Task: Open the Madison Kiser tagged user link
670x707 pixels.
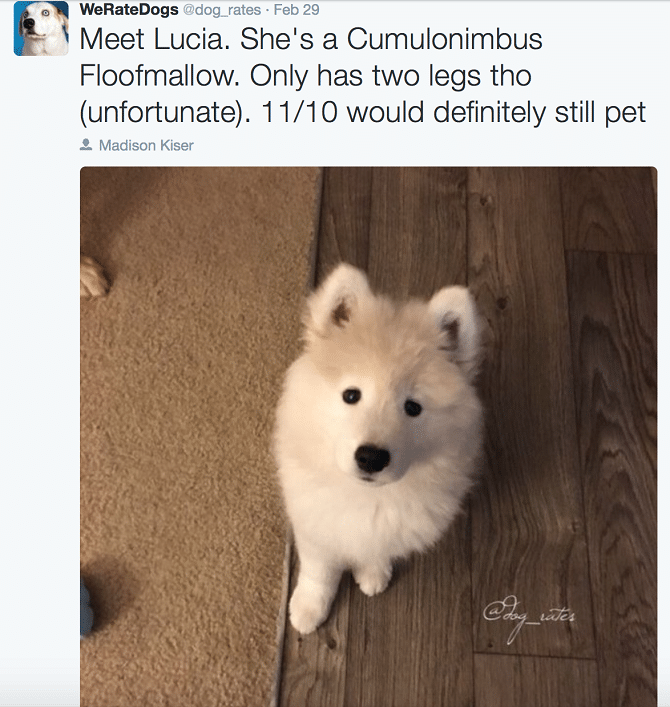Action: 146,145
